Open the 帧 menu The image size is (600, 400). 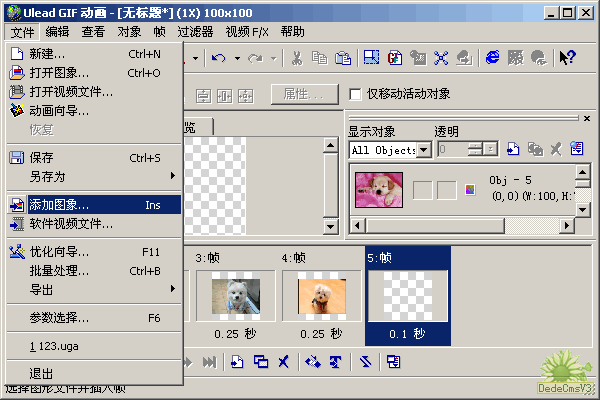pos(159,32)
